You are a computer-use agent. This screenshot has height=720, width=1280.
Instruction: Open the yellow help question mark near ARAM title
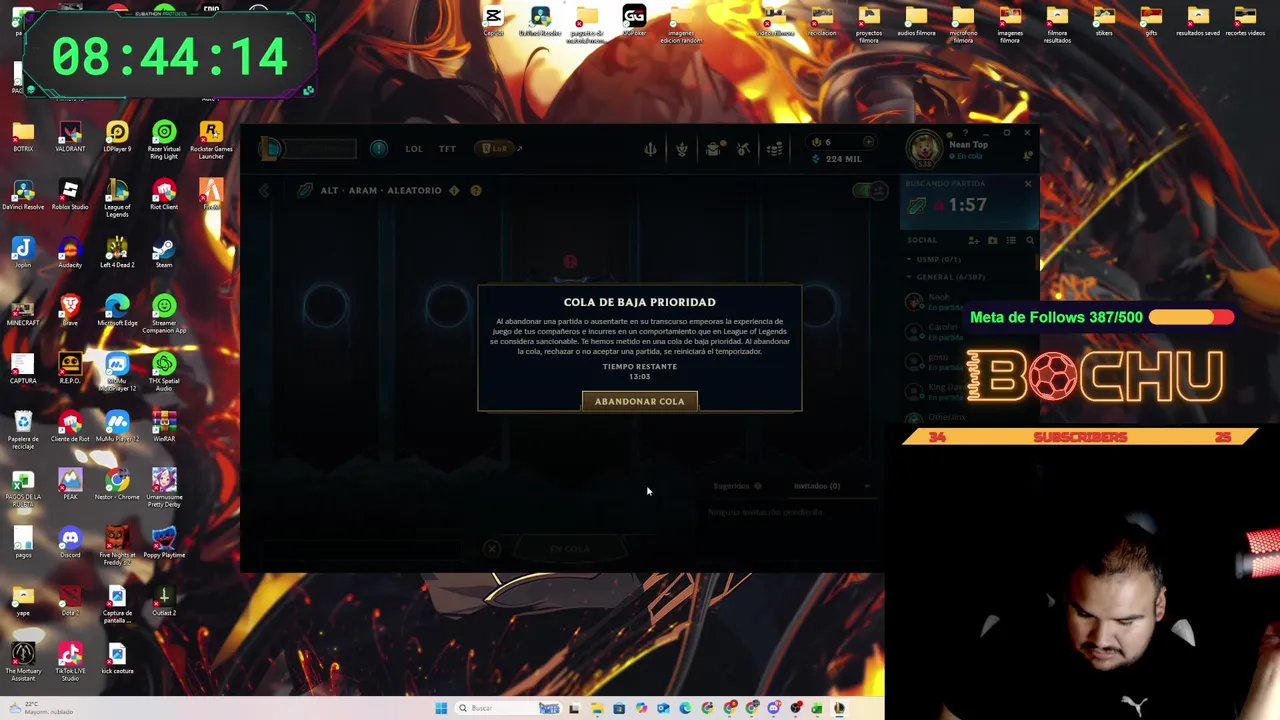[476, 190]
